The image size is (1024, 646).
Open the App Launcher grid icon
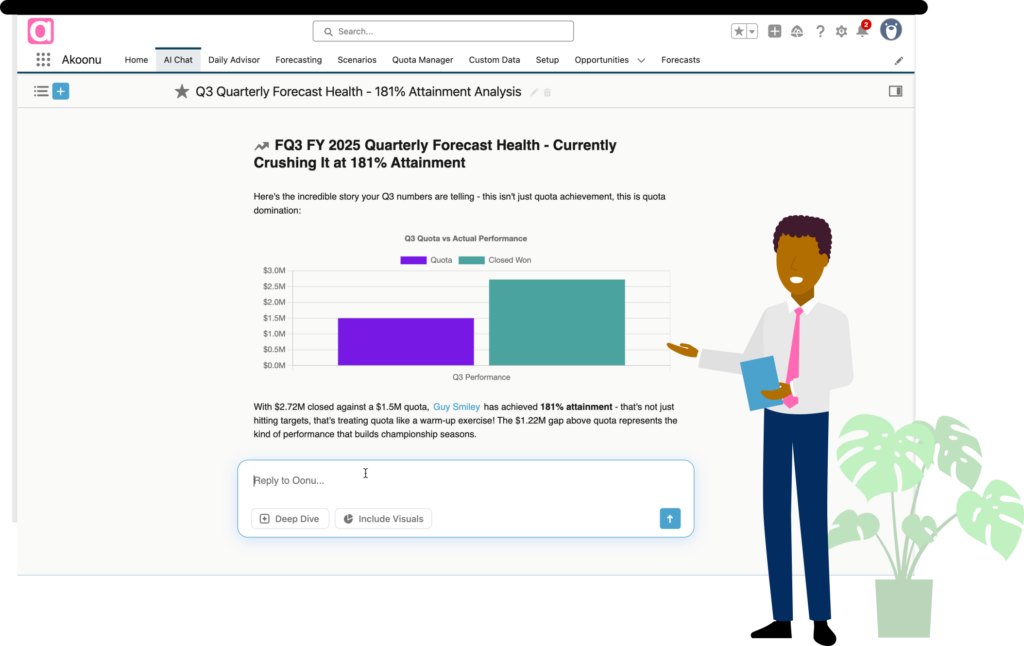coord(43,60)
